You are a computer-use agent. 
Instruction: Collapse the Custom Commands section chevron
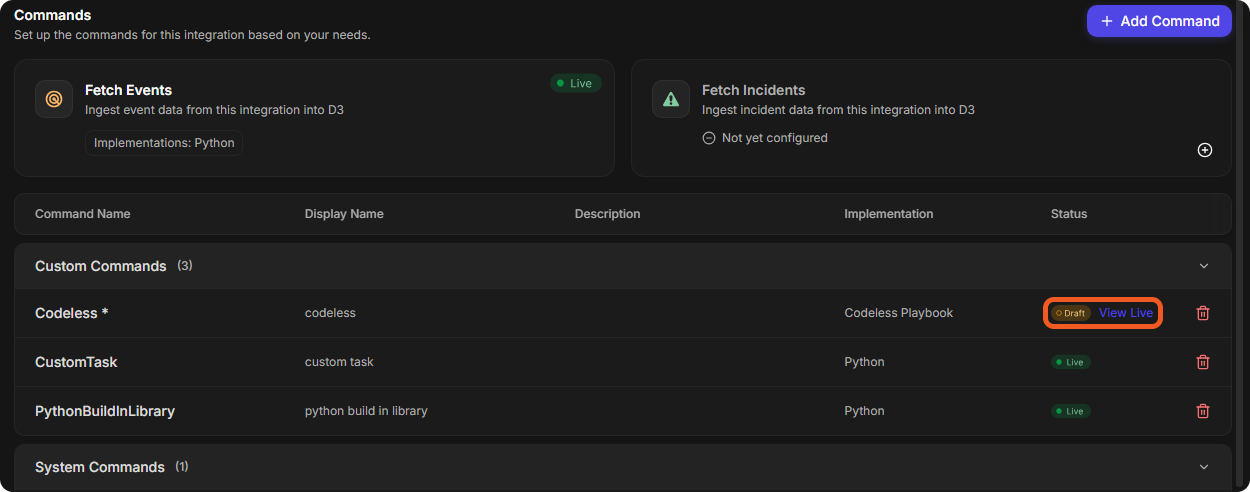point(1204,266)
